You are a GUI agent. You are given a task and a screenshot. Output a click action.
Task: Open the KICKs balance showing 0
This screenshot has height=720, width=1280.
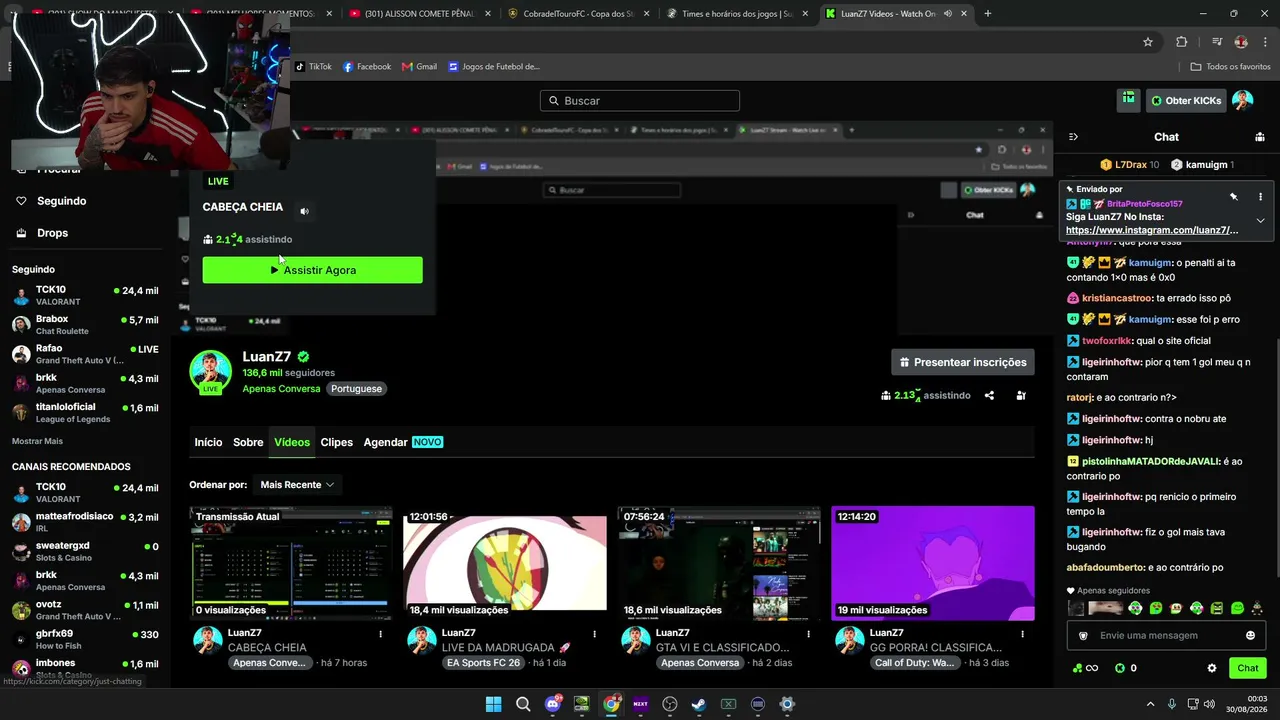(1126, 668)
